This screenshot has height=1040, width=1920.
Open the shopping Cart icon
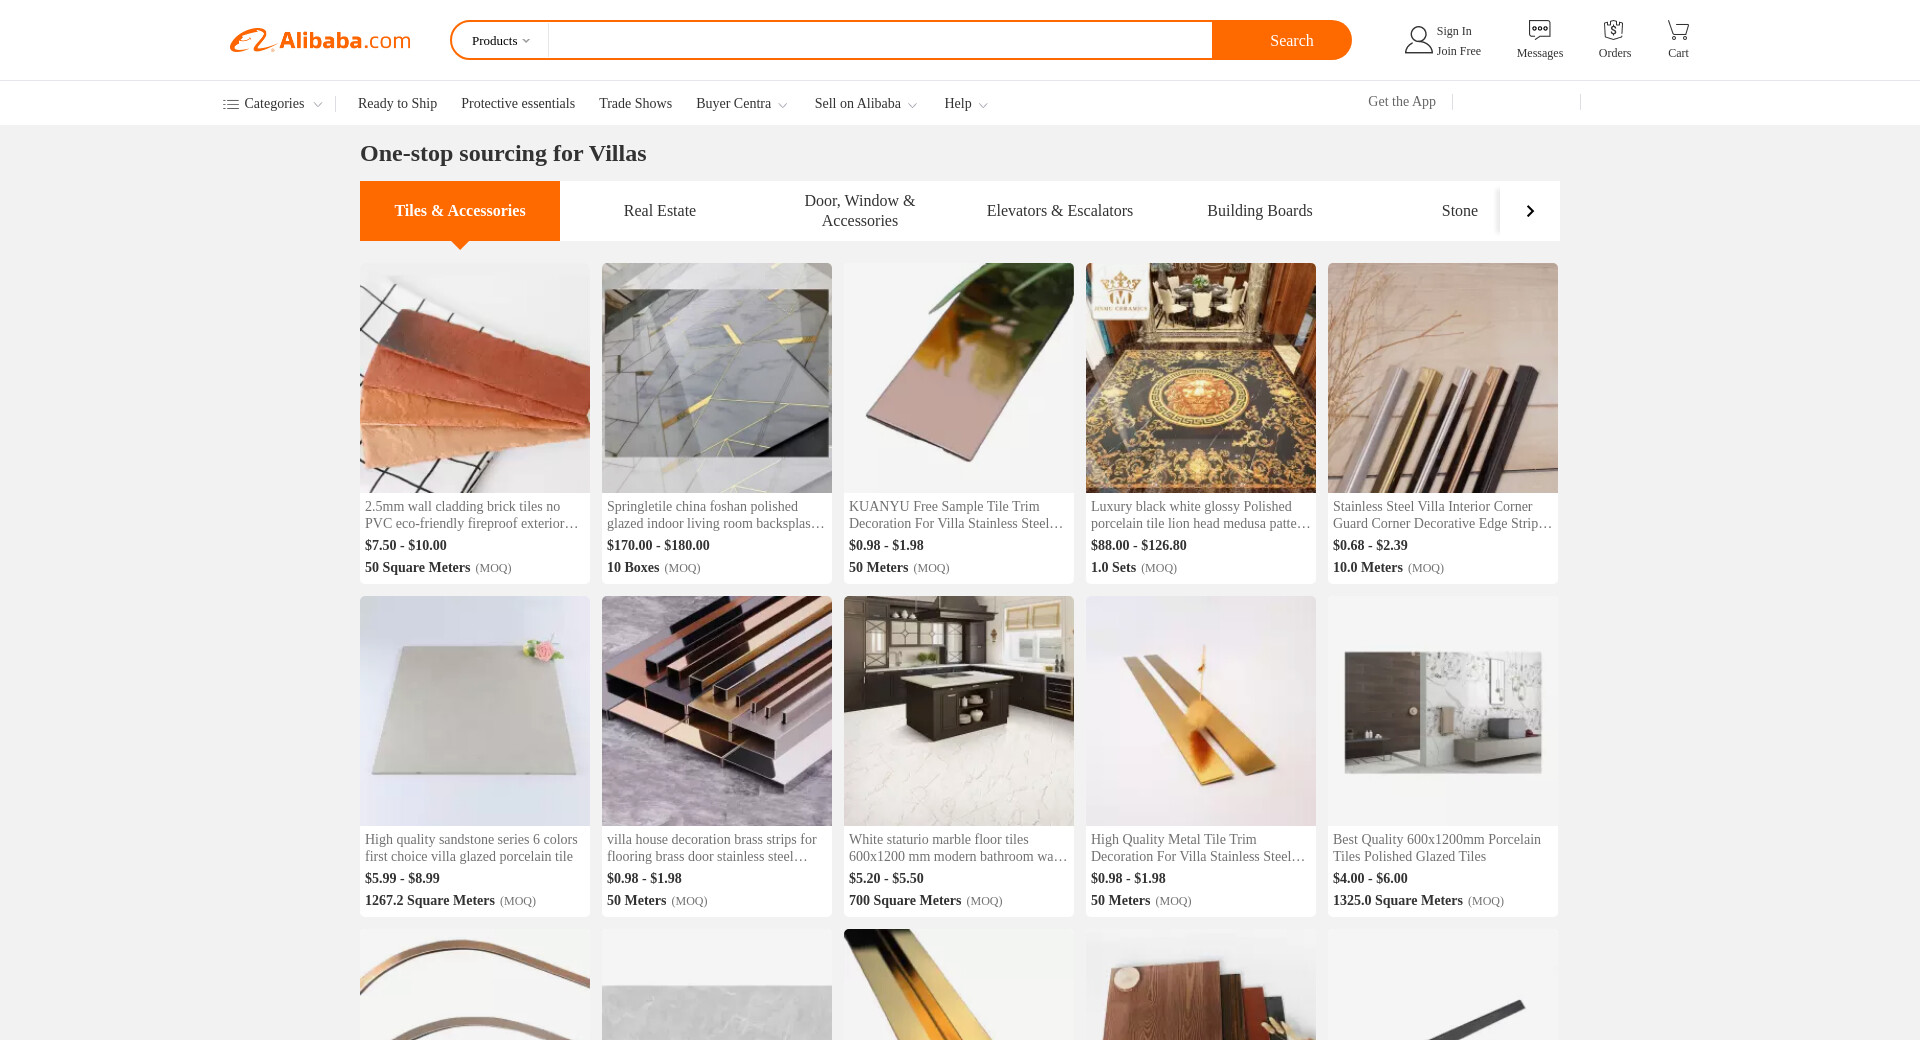click(1678, 30)
